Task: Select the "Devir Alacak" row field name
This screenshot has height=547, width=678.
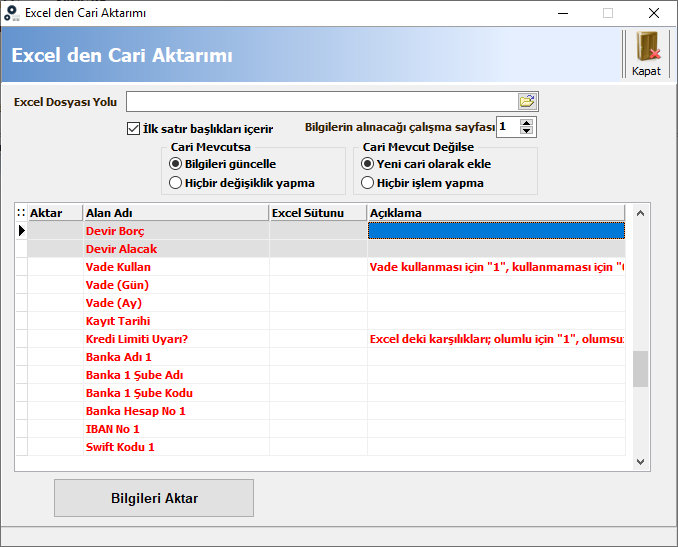Action: point(122,249)
